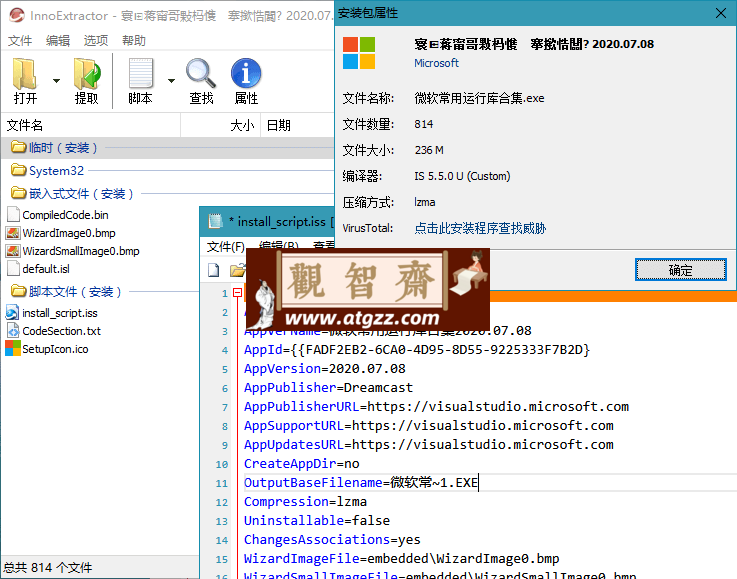Expand the dropdown arrow beside 脚本
This screenshot has height=579, width=737.
click(172, 81)
